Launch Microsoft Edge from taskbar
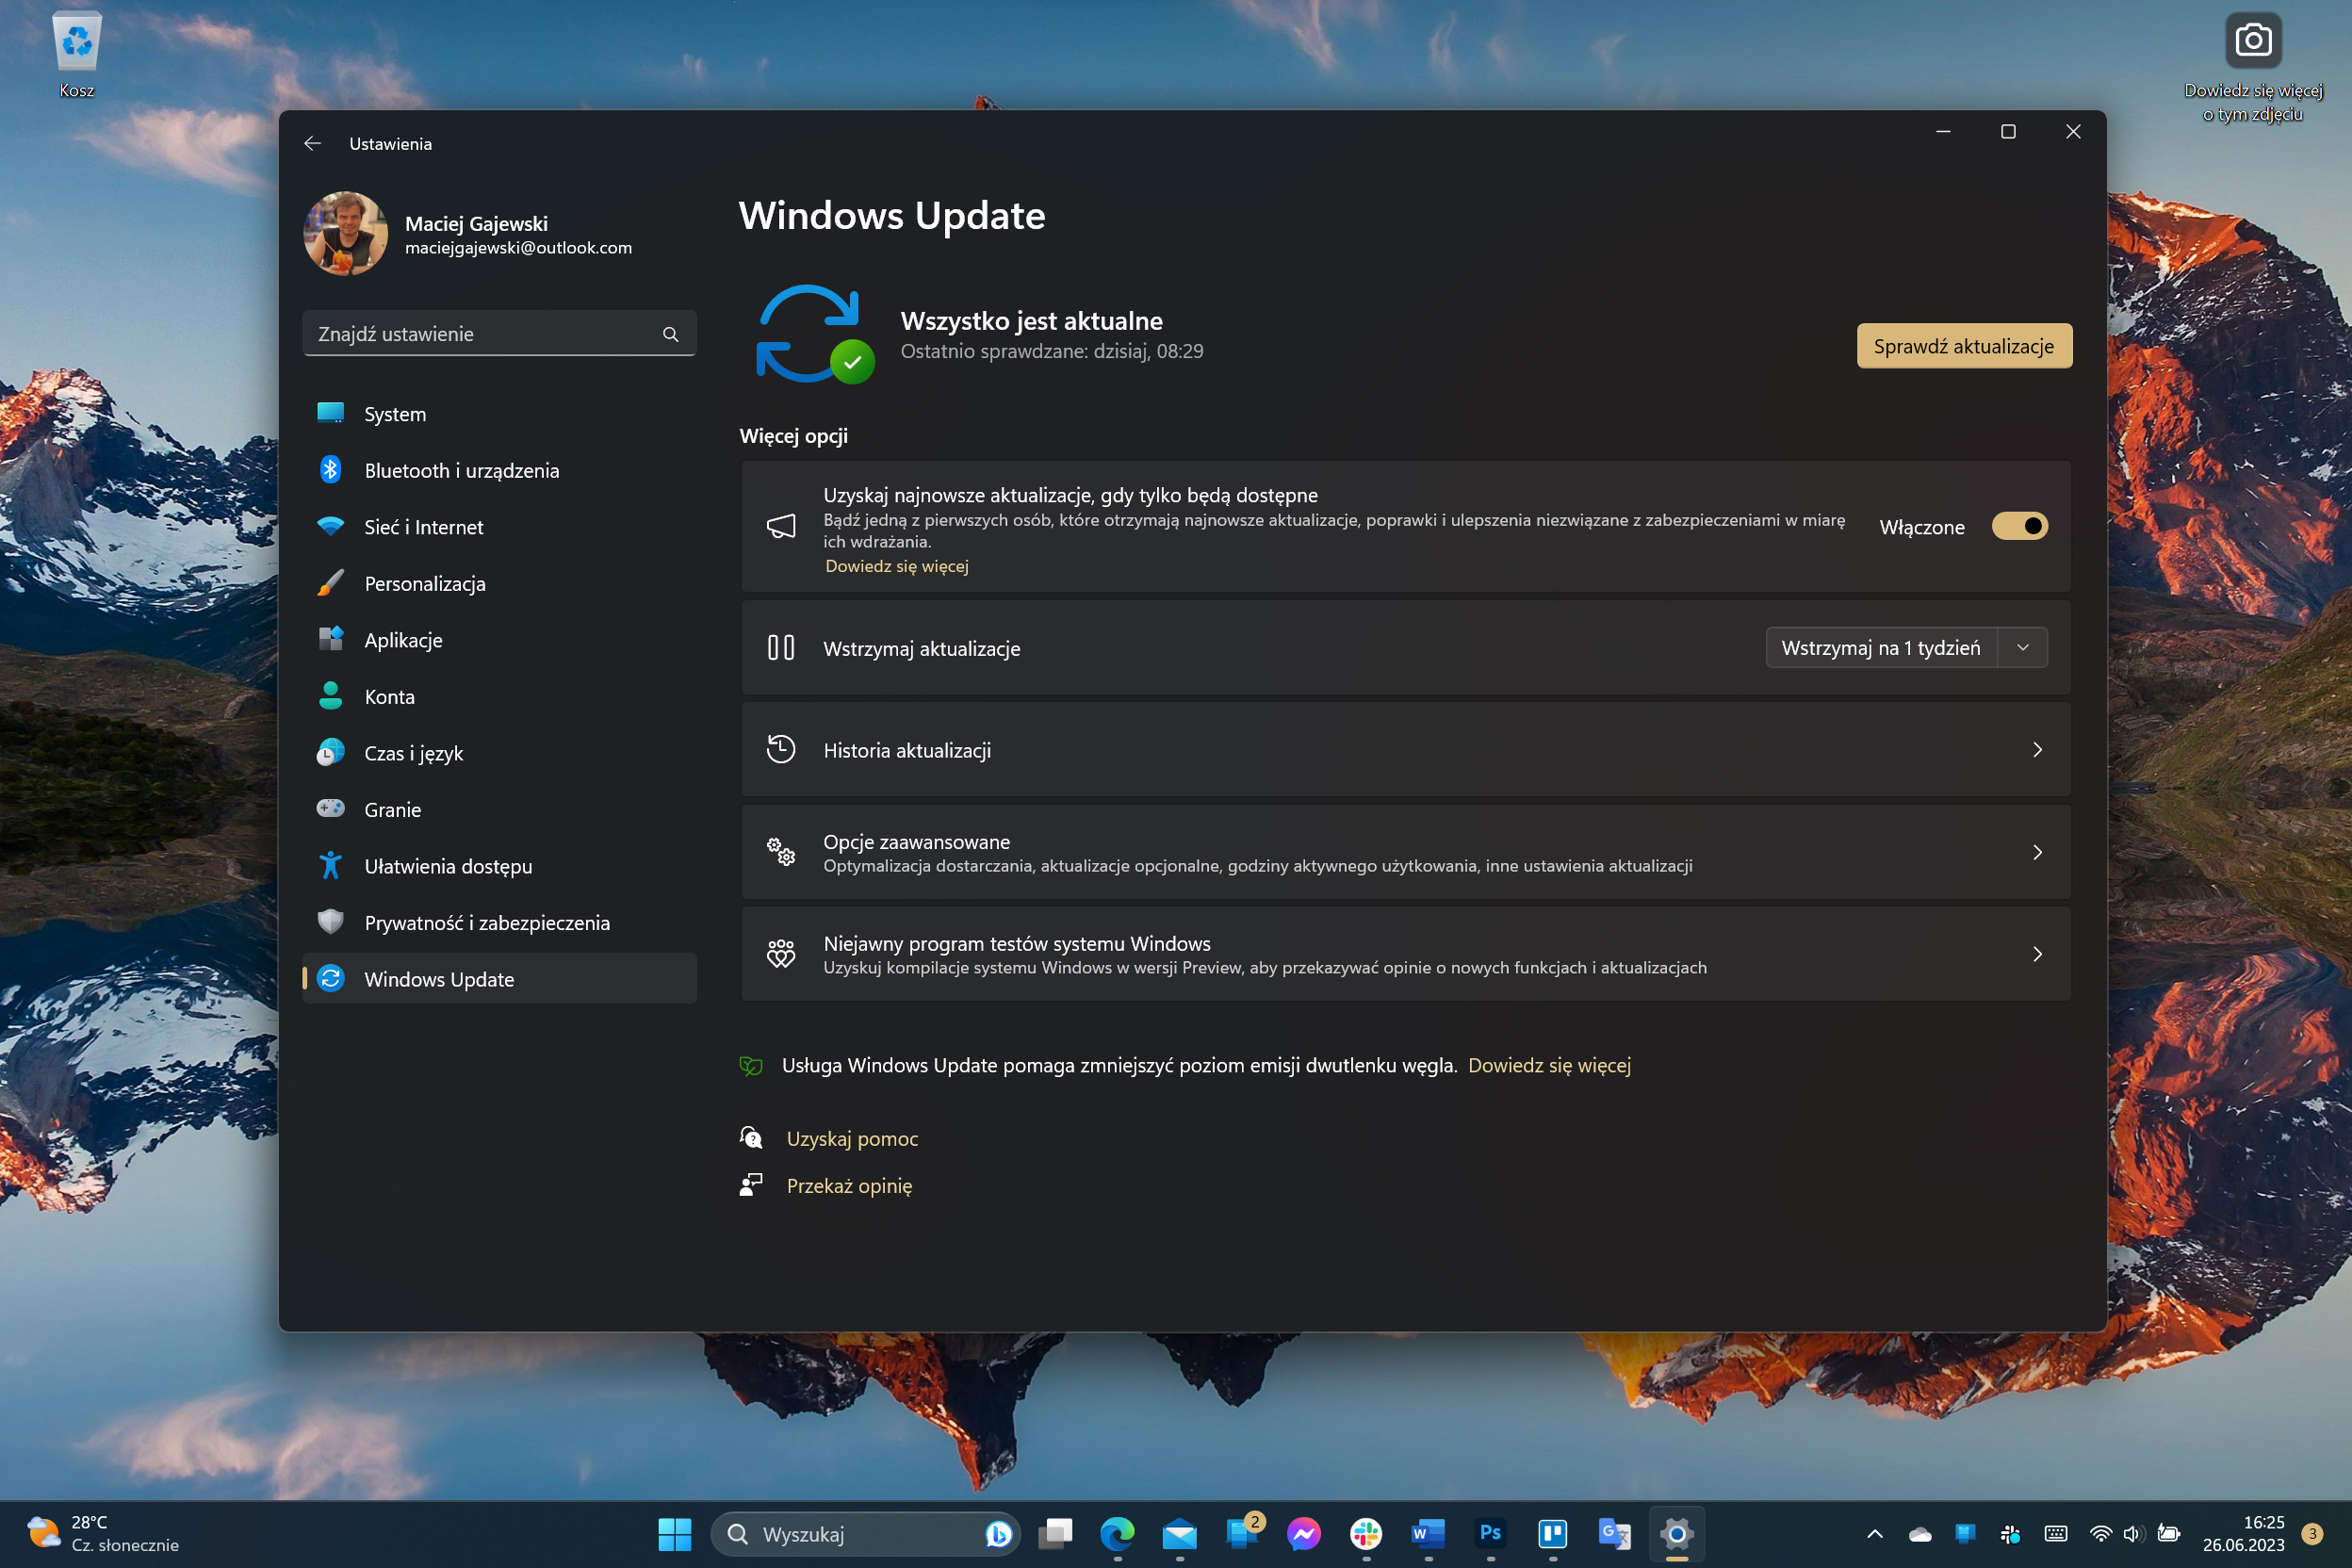Image resolution: width=2352 pixels, height=1568 pixels. (x=1117, y=1533)
